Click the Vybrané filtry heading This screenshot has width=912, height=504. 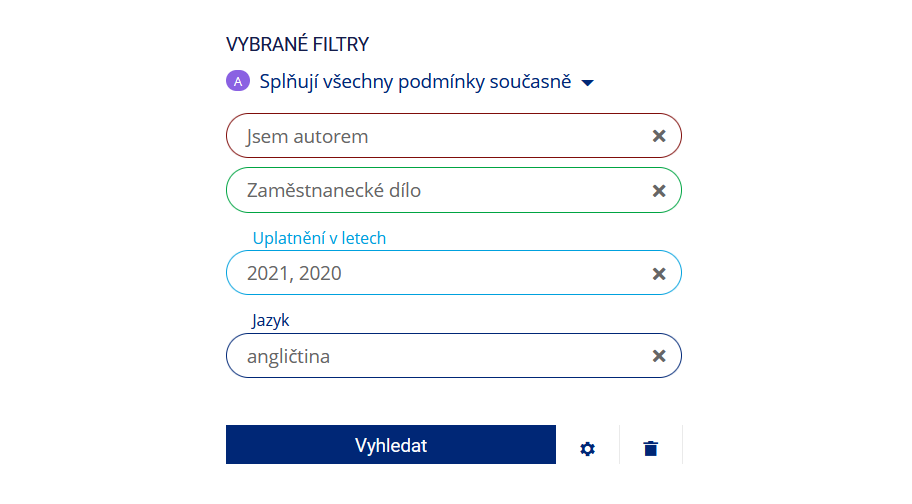coord(297,44)
